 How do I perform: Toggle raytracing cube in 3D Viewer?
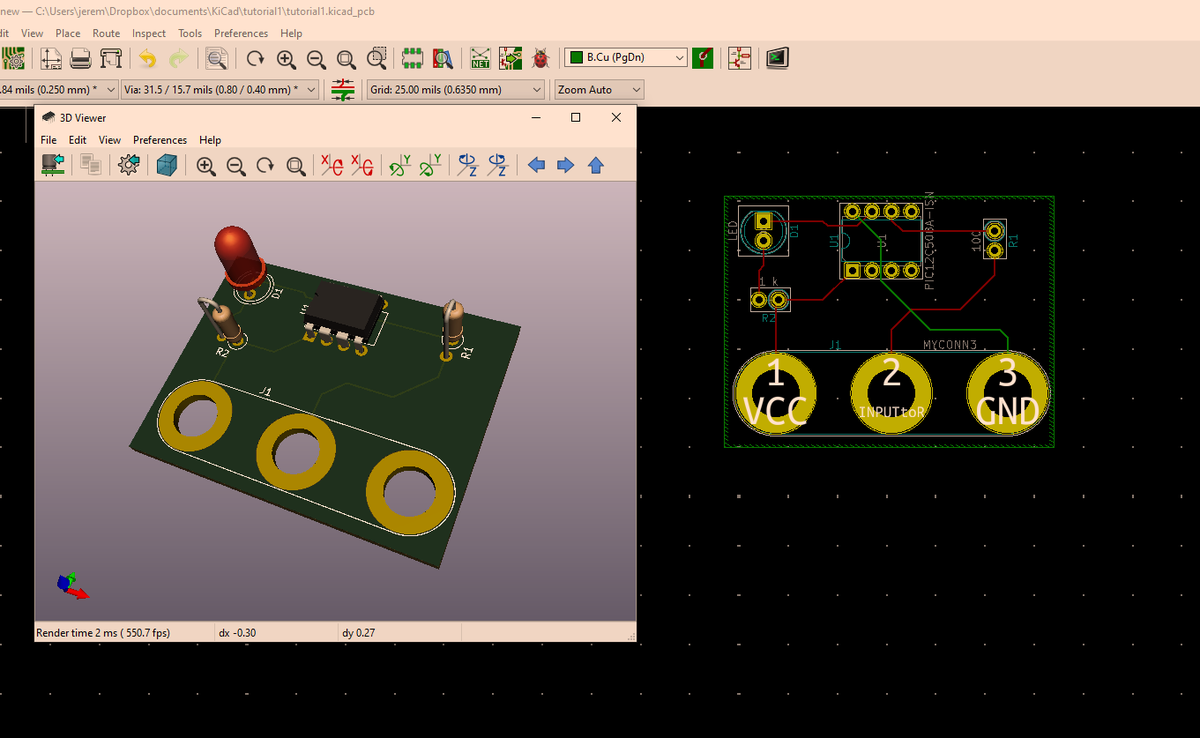point(166,166)
